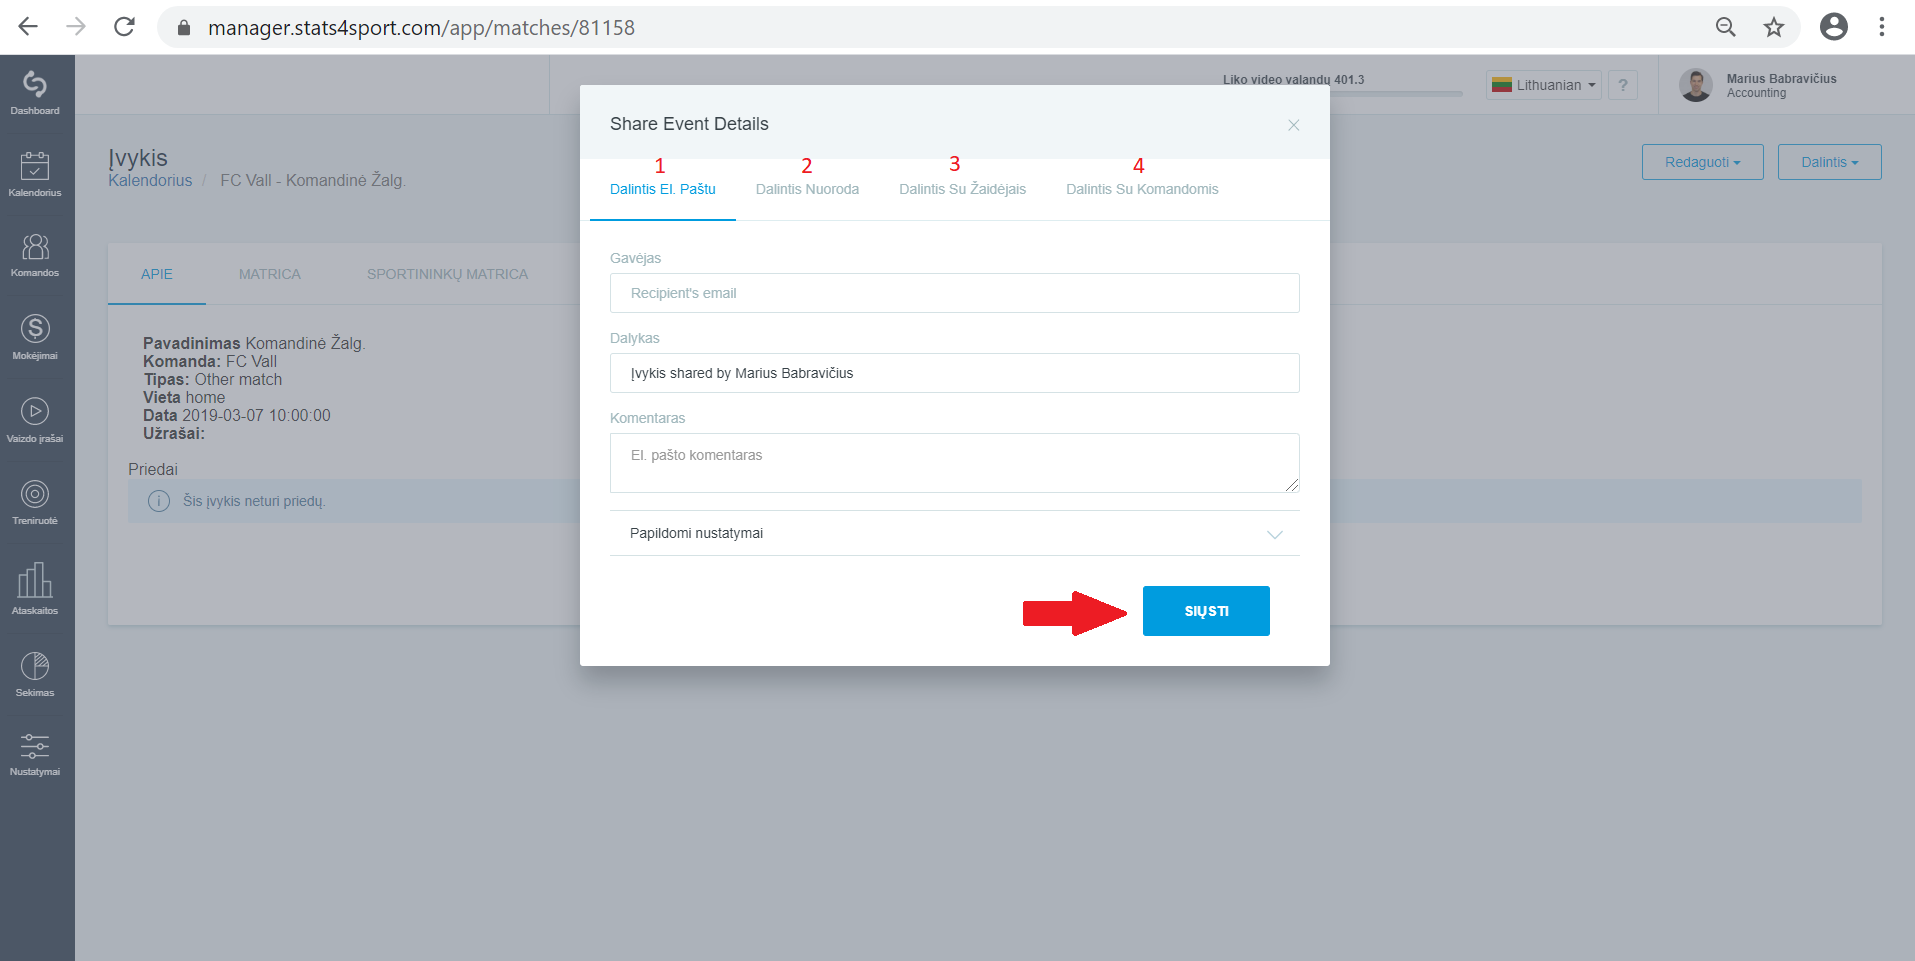
Task: Go to Komandos sidebar section
Action: click(x=35, y=256)
